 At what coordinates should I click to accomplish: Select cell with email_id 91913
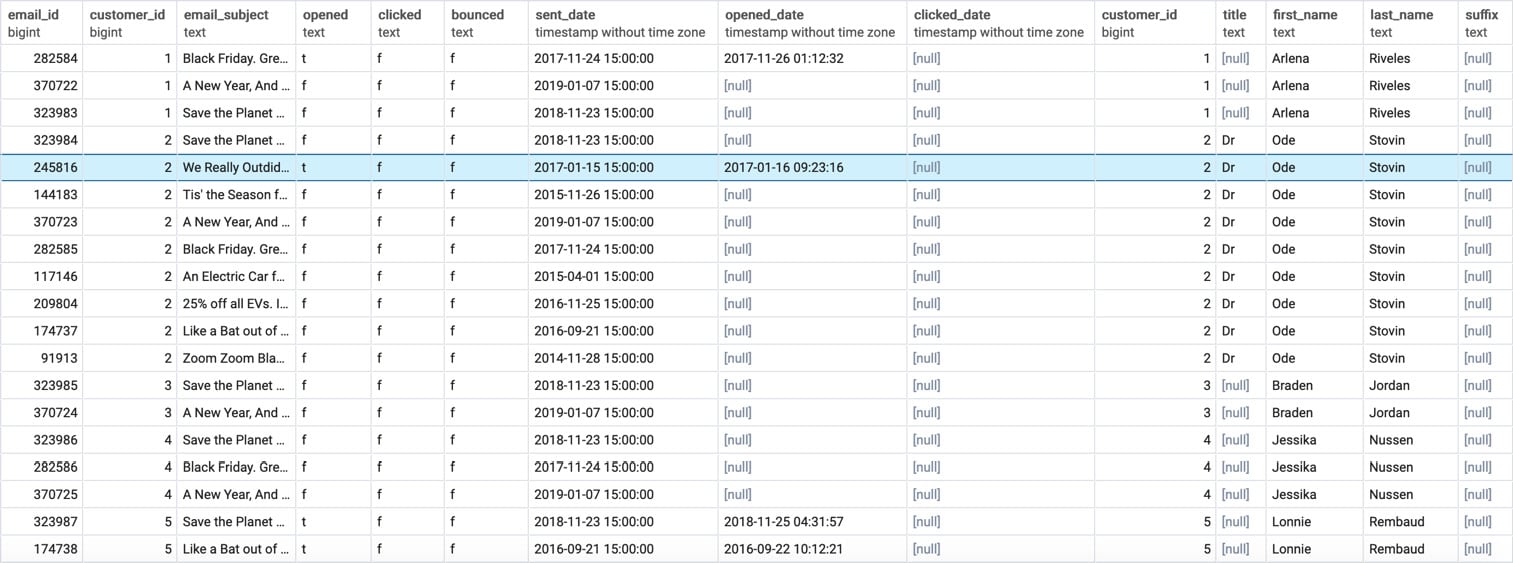tap(41, 358)
